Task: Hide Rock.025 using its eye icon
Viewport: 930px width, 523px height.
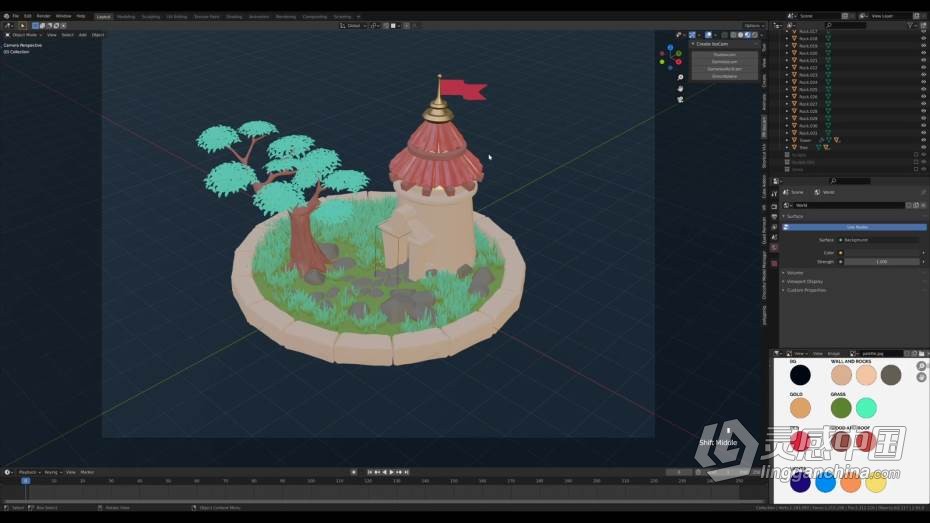Action: coord(923,90)
